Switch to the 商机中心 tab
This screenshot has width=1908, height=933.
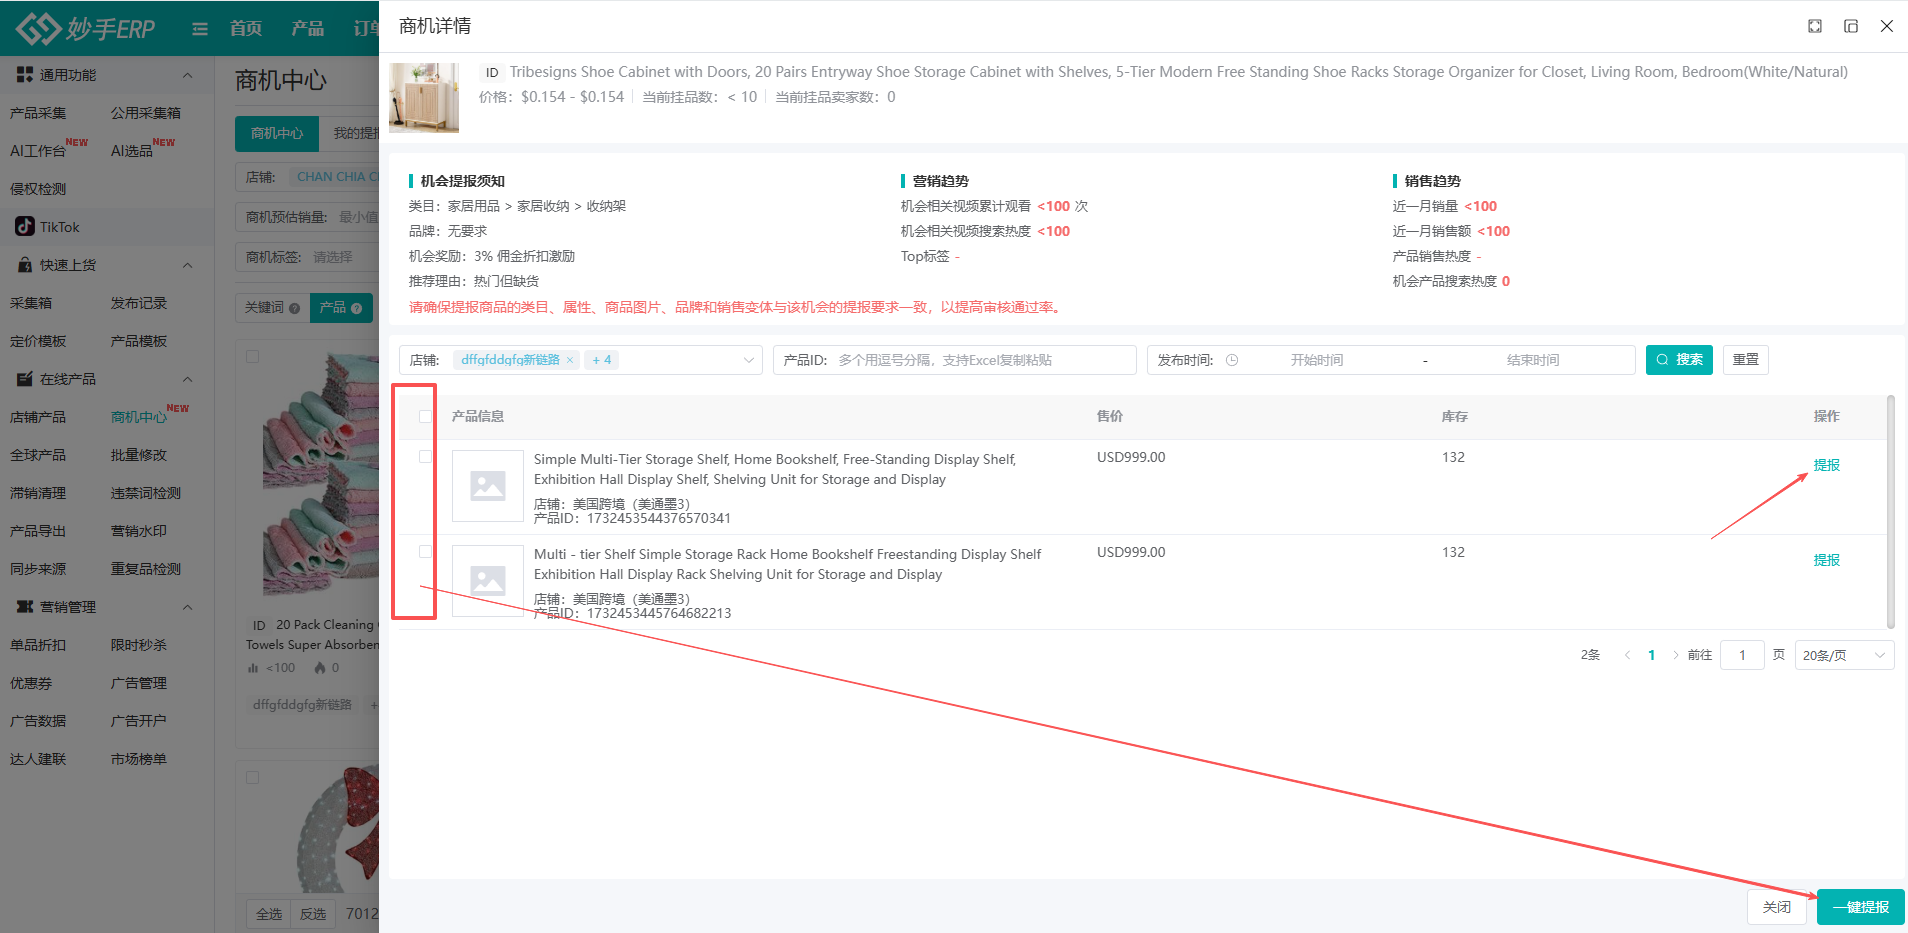277,134
